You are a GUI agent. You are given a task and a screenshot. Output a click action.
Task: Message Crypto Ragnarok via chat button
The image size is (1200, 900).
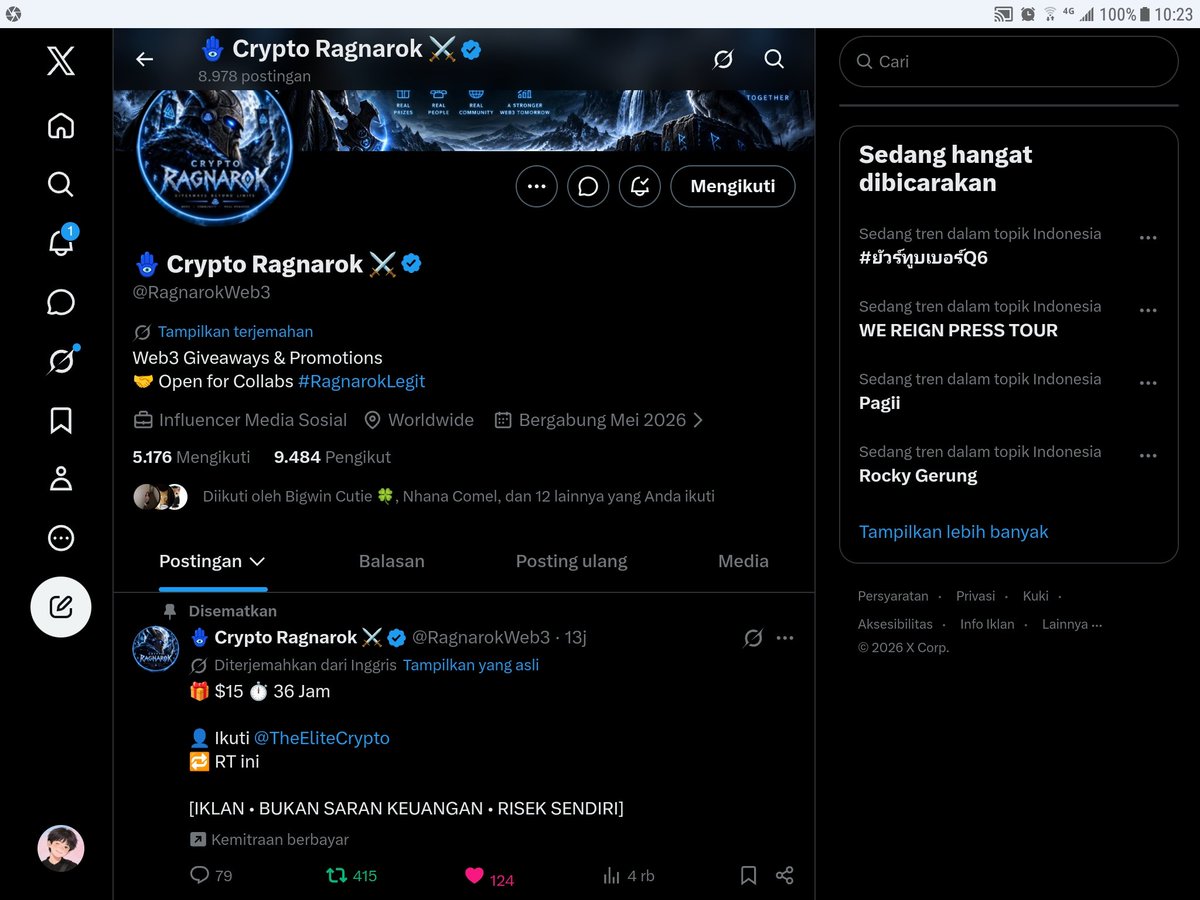click(588, 186)
